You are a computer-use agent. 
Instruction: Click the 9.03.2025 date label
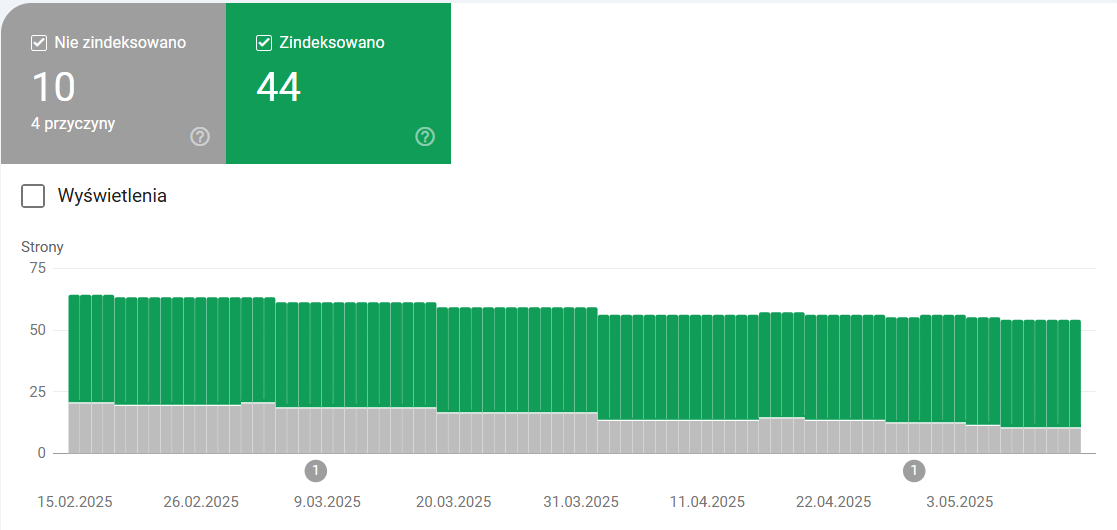click(328, 502)
